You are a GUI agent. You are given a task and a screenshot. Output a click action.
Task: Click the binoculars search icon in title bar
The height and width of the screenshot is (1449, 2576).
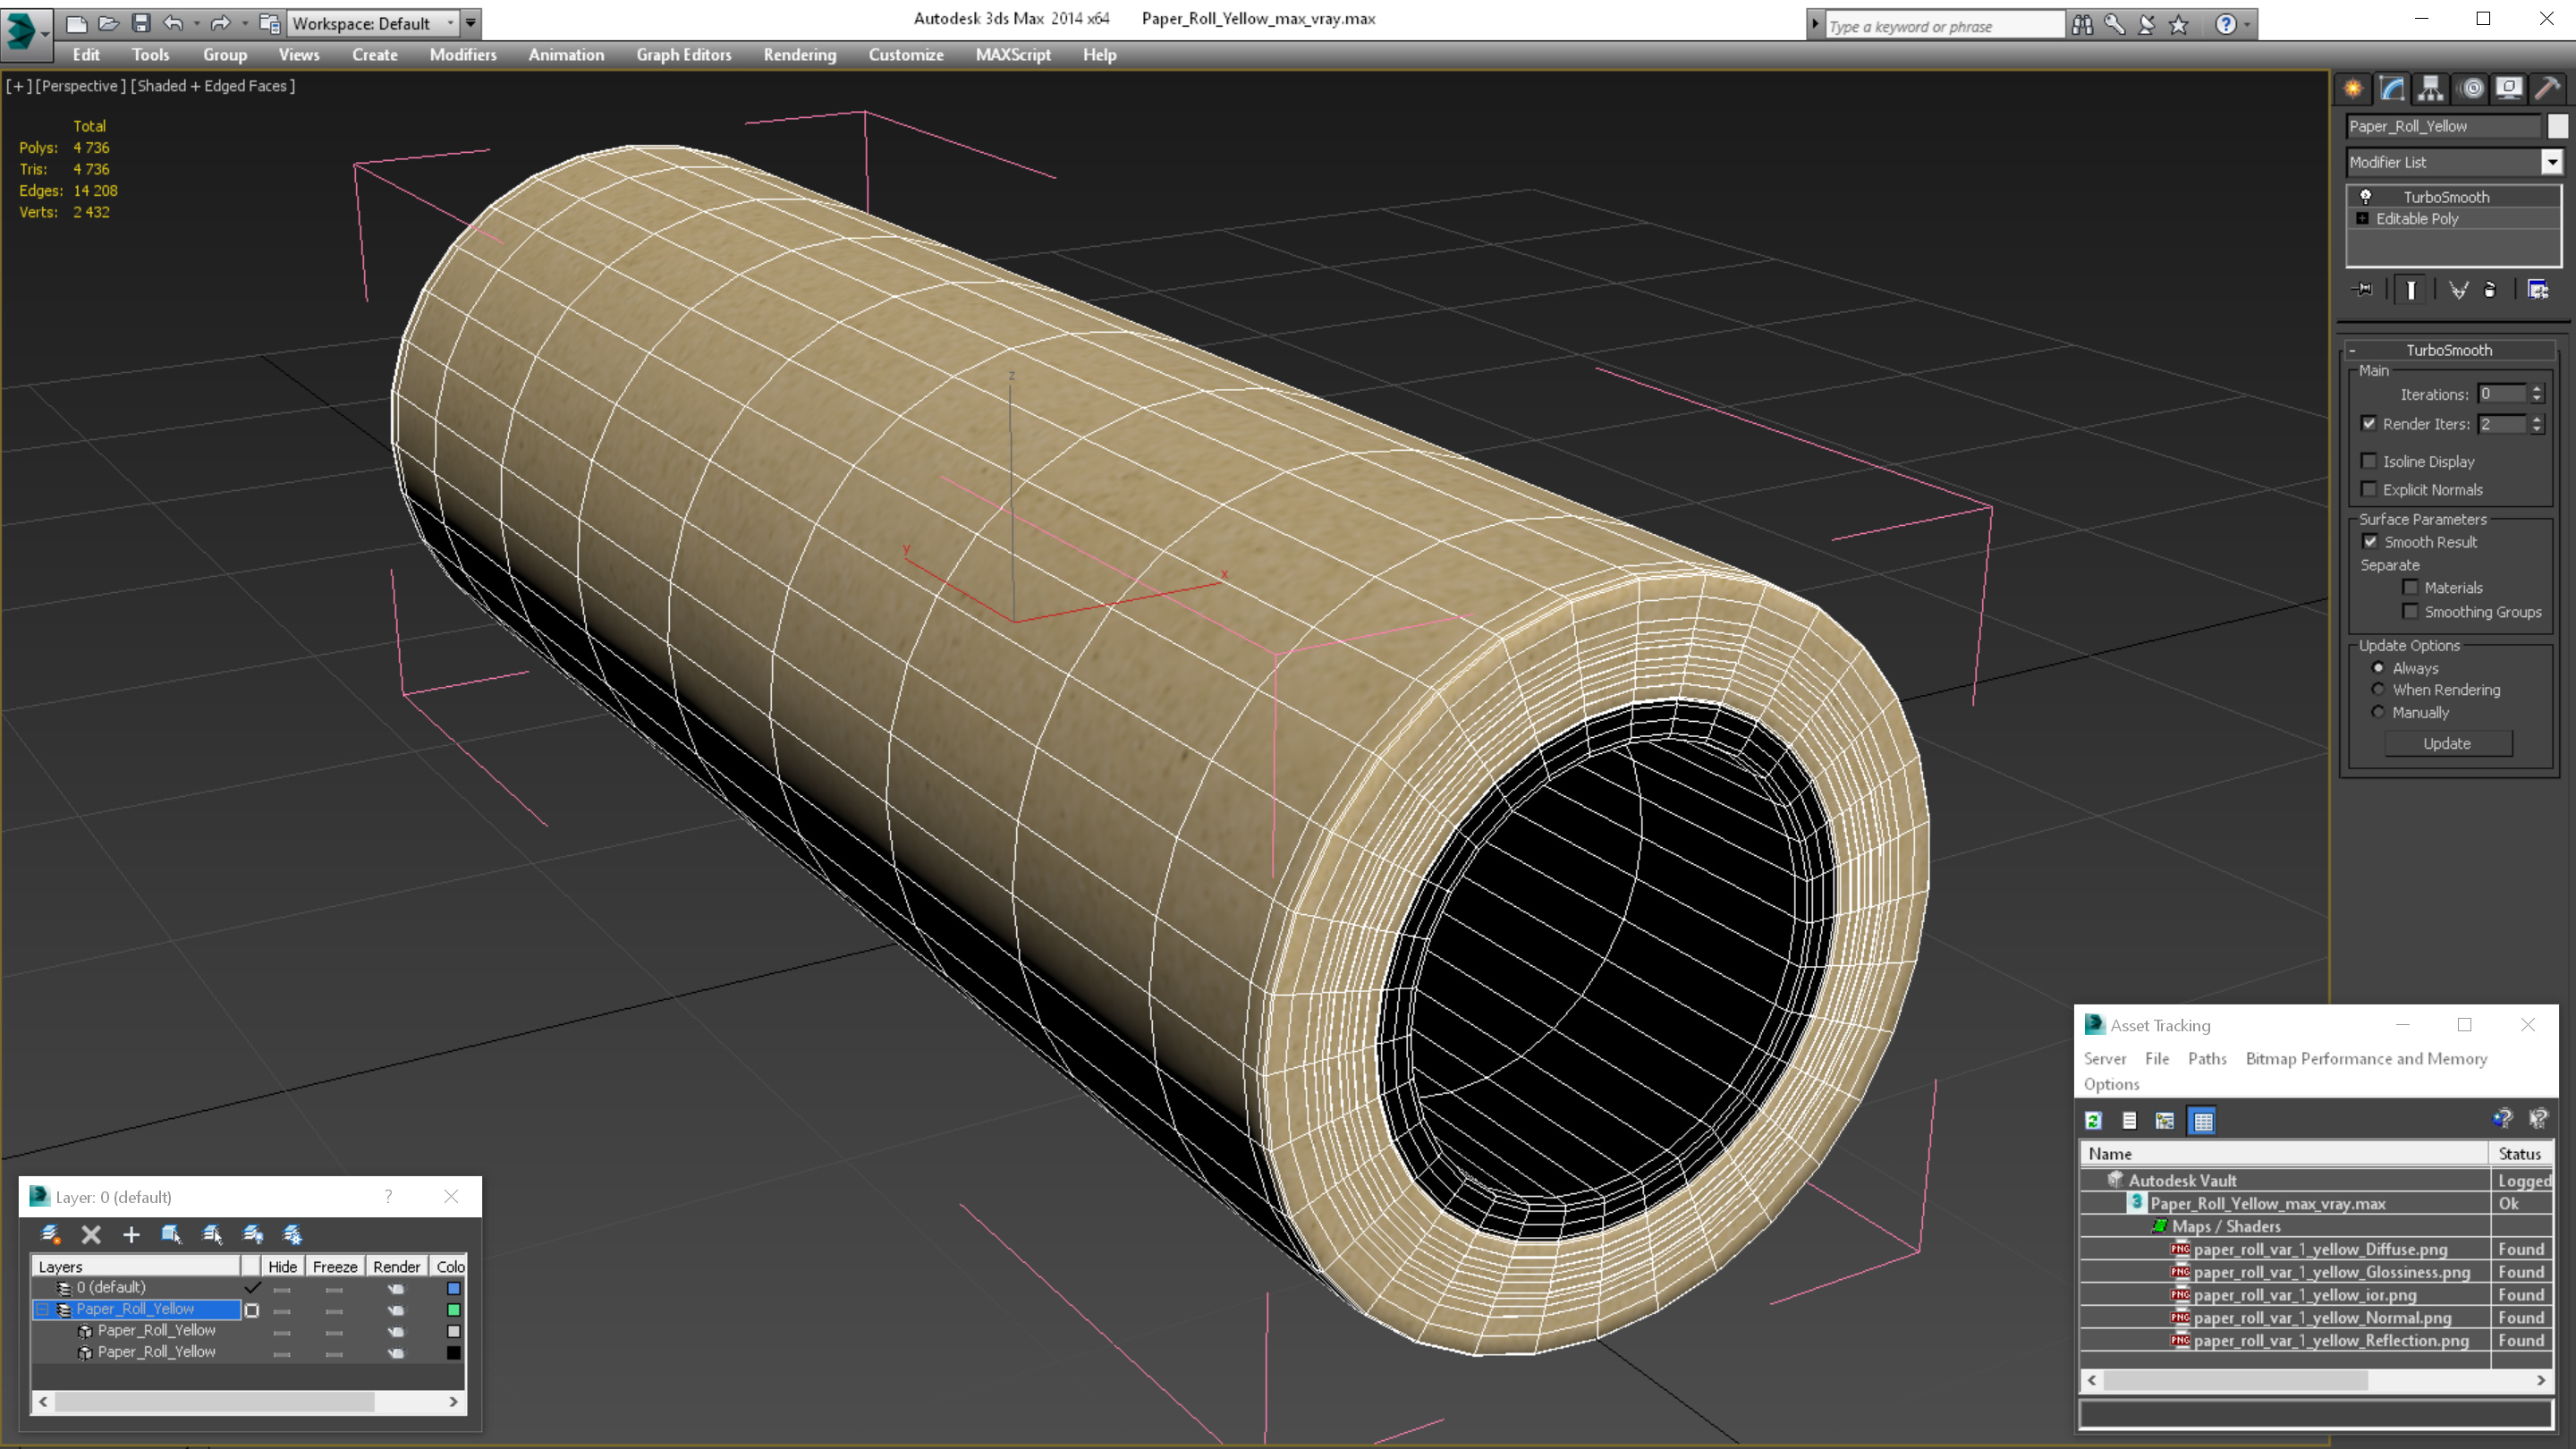coord(2082,25)
